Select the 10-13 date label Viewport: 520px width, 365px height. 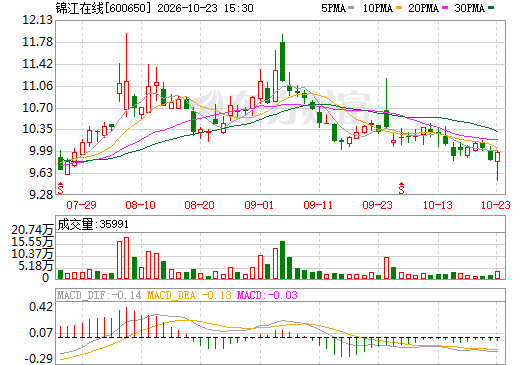[x=438, y=205]
